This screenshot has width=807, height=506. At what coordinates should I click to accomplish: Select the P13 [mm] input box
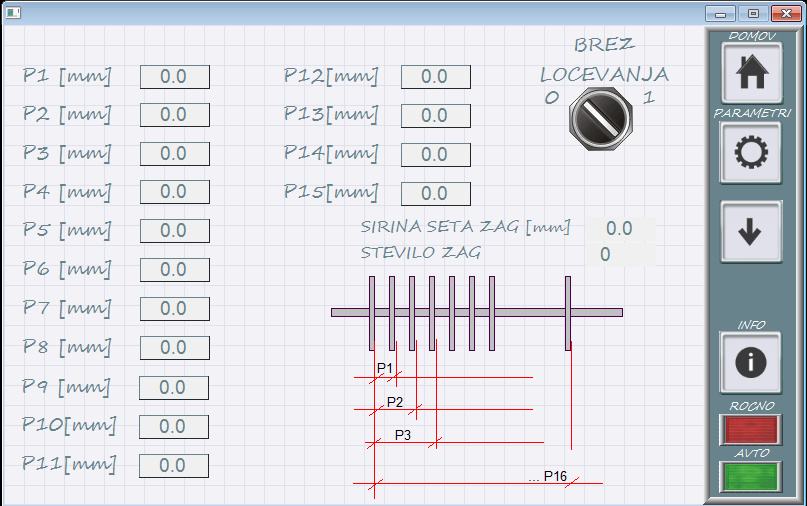[x=435, y=116]
